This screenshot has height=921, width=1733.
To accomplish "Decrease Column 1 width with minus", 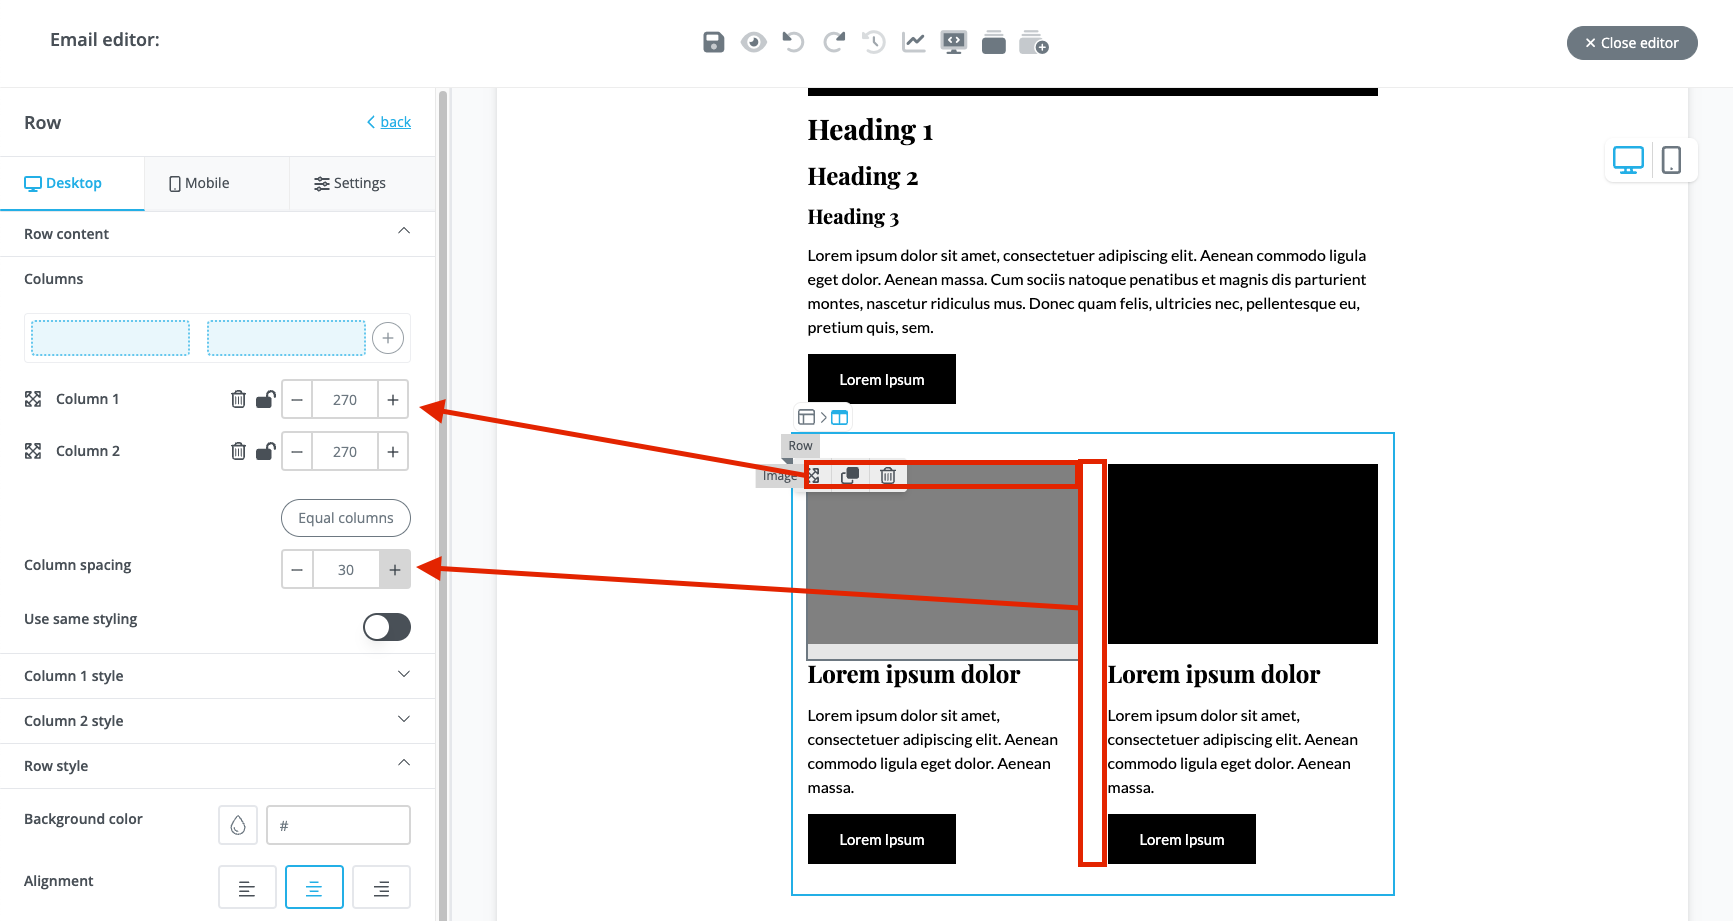I will tap(297, 399).
